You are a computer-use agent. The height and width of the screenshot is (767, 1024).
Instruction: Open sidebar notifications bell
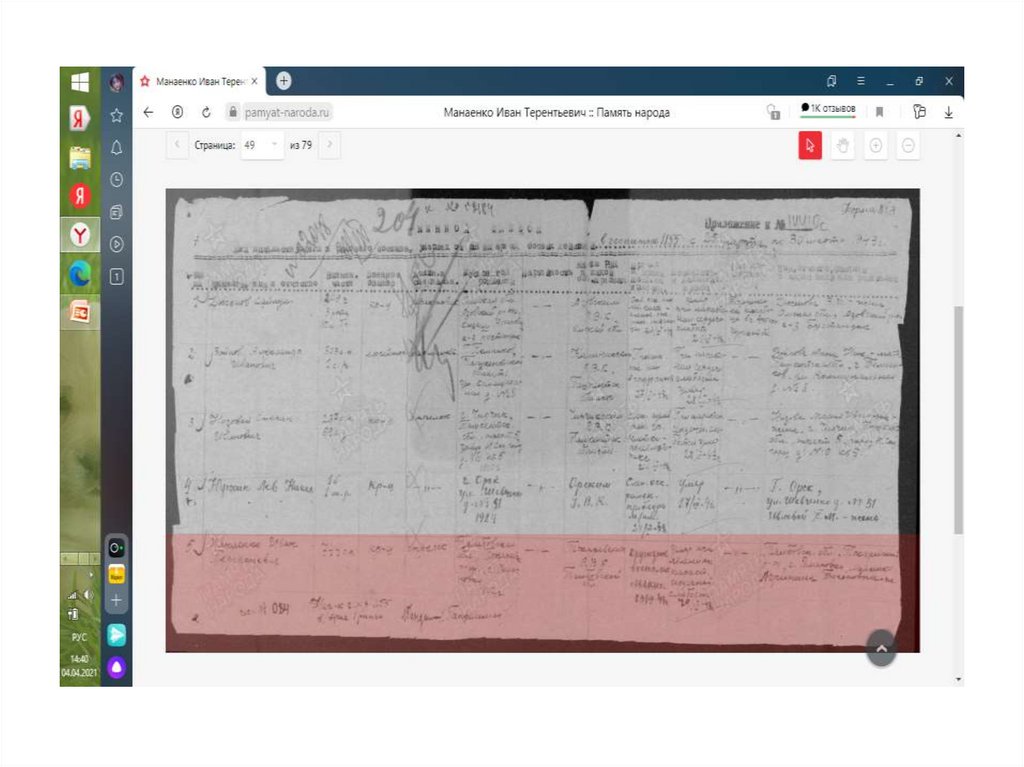click(116, 148)
